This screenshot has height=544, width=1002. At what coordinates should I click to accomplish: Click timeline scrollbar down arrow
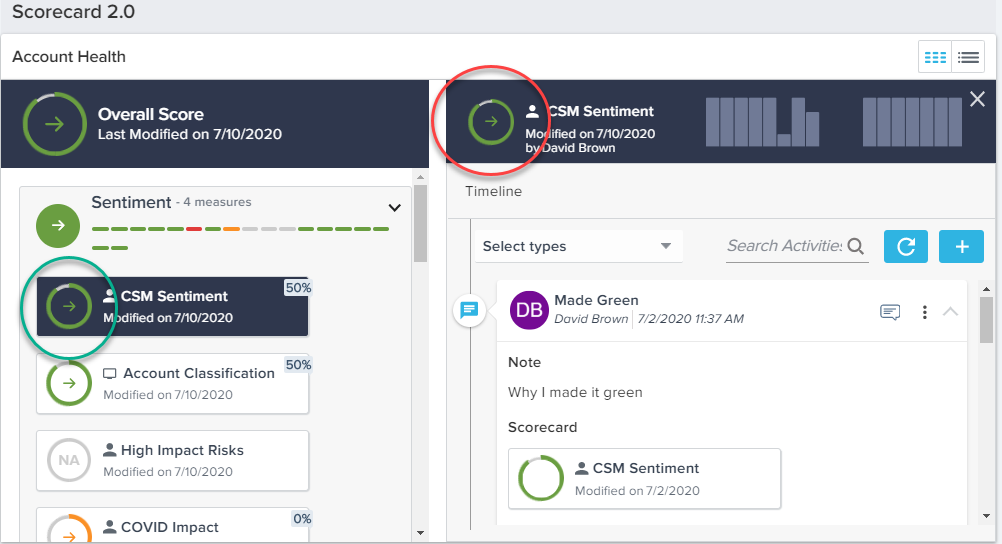point(986,515)
